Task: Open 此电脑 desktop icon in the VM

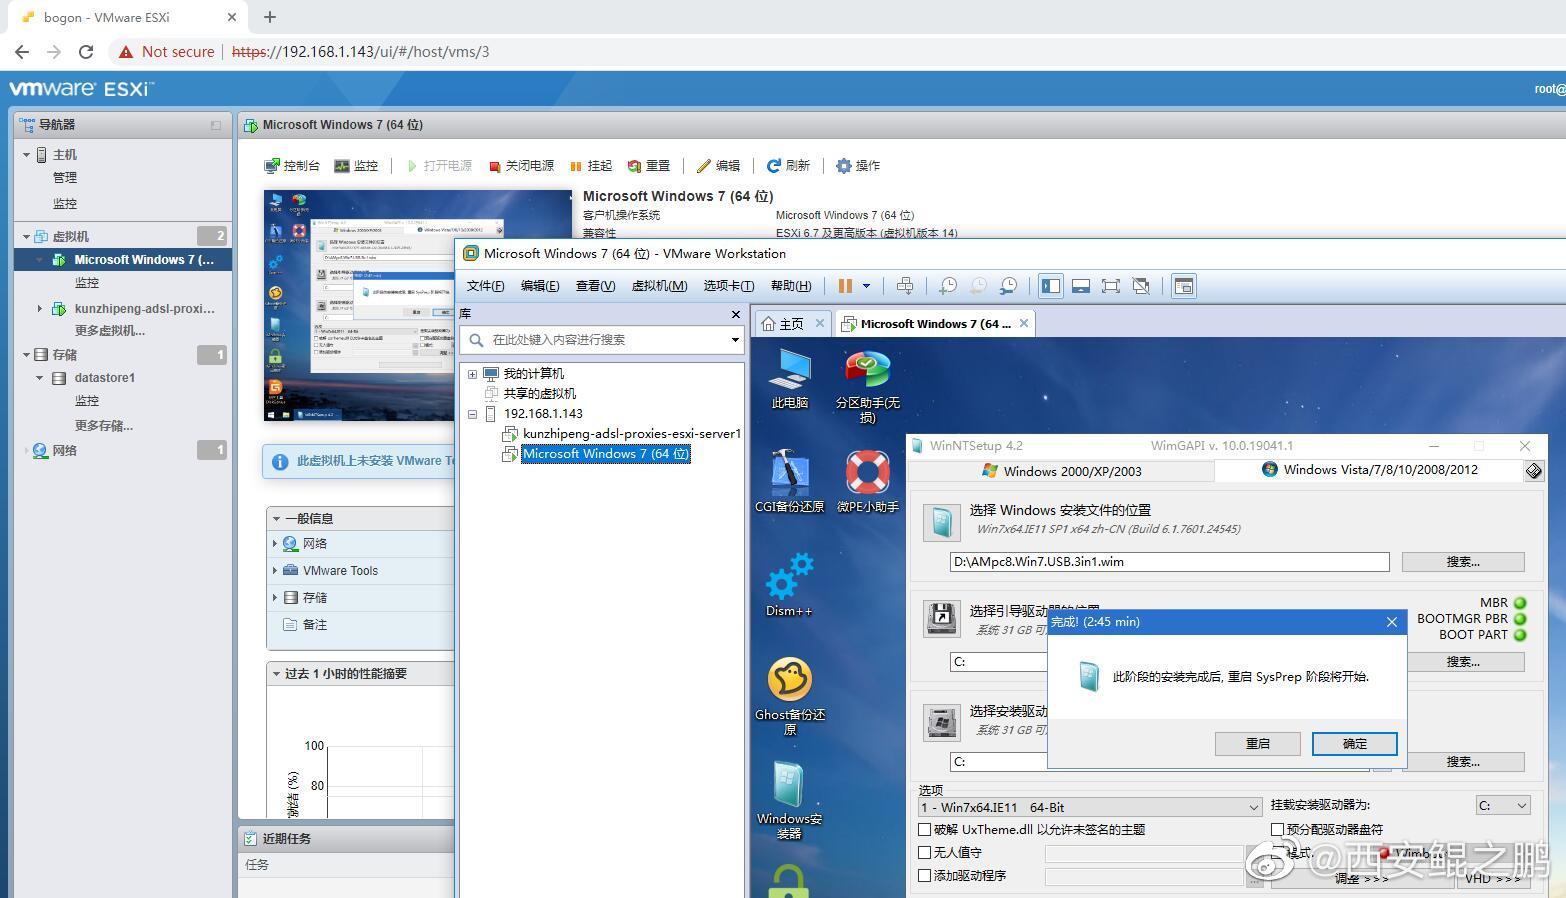Action: tap(790, 379)
